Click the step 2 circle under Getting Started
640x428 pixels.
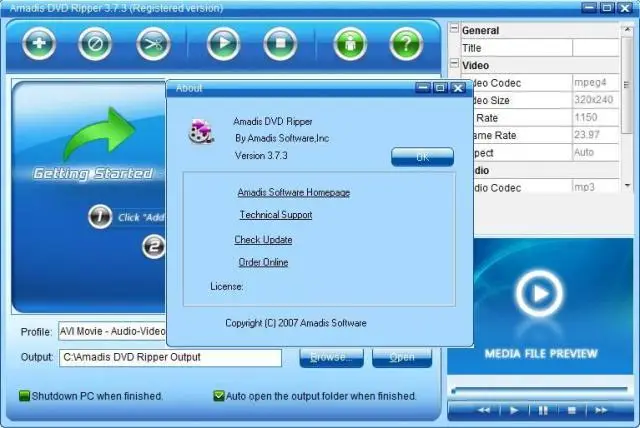coord(154,246)
